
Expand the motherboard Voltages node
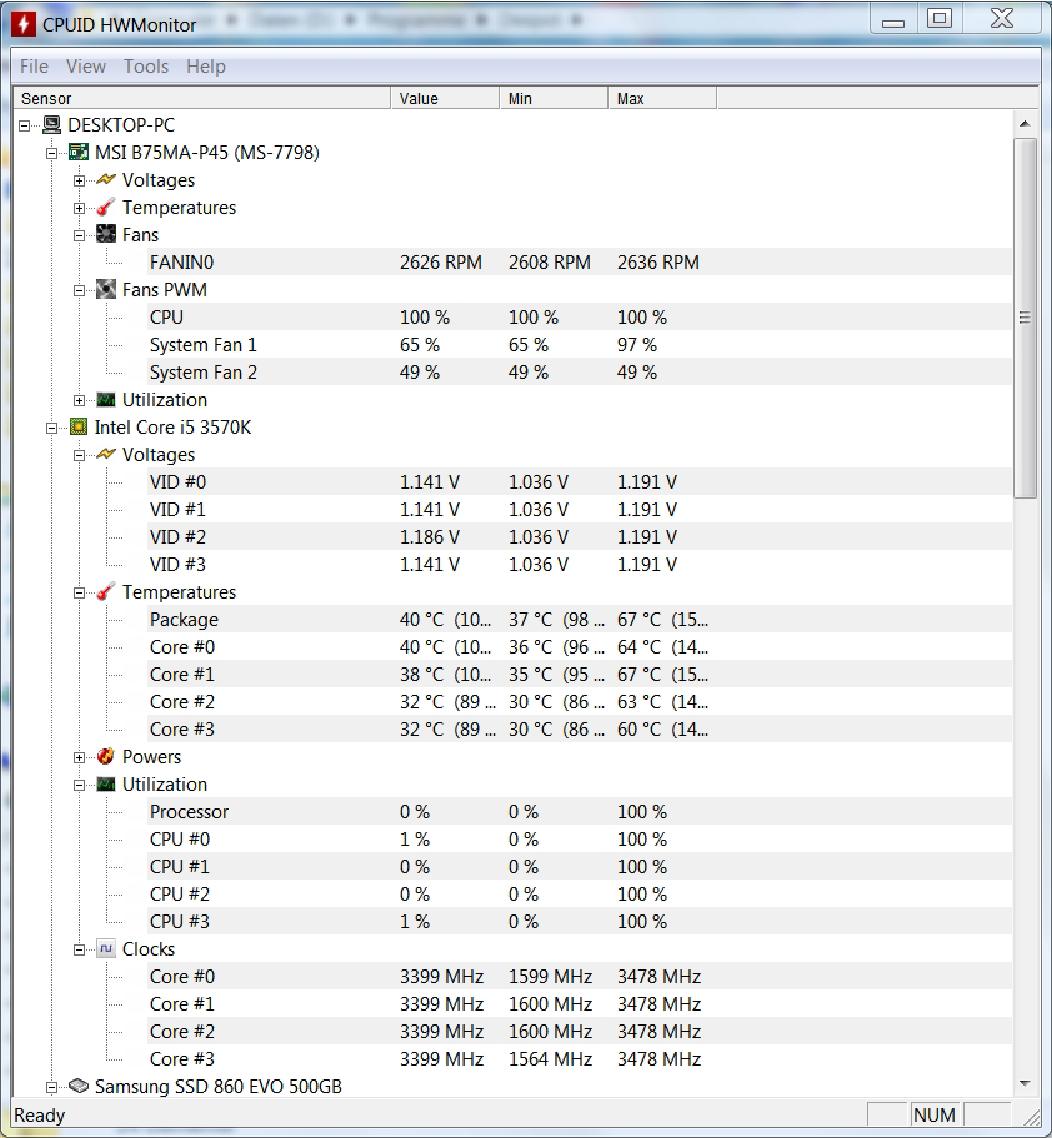[79, 181]
